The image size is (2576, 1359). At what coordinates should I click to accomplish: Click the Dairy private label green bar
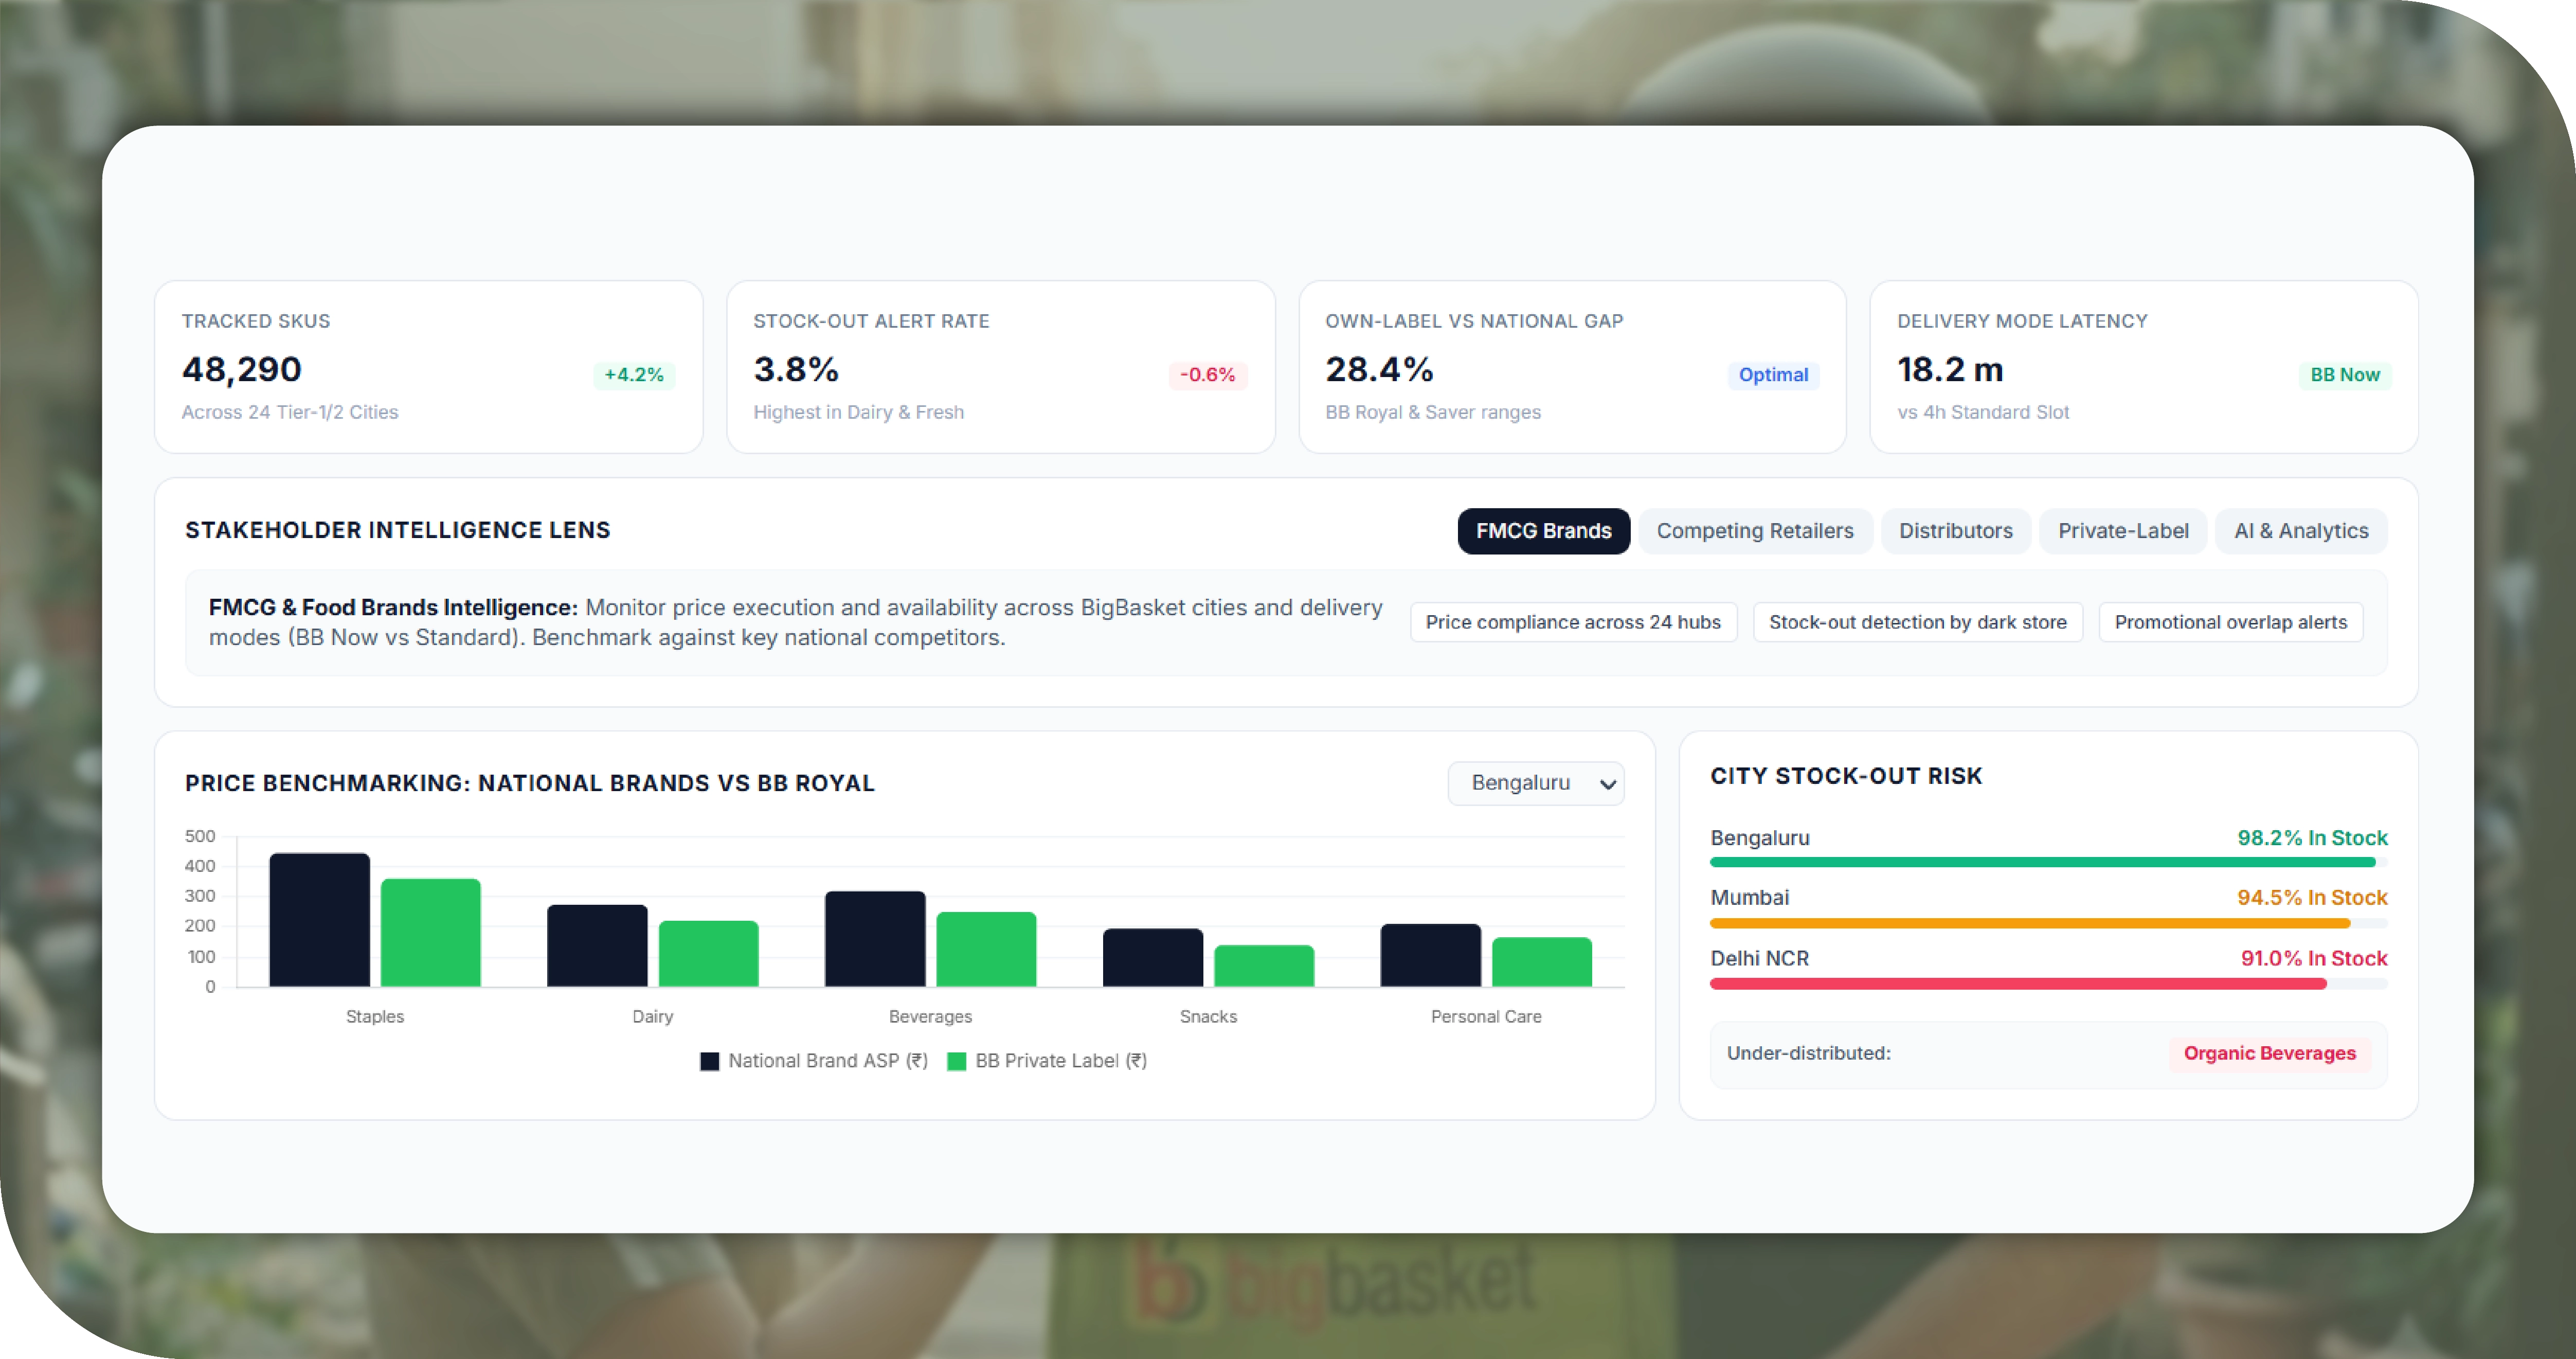point(708,954)
